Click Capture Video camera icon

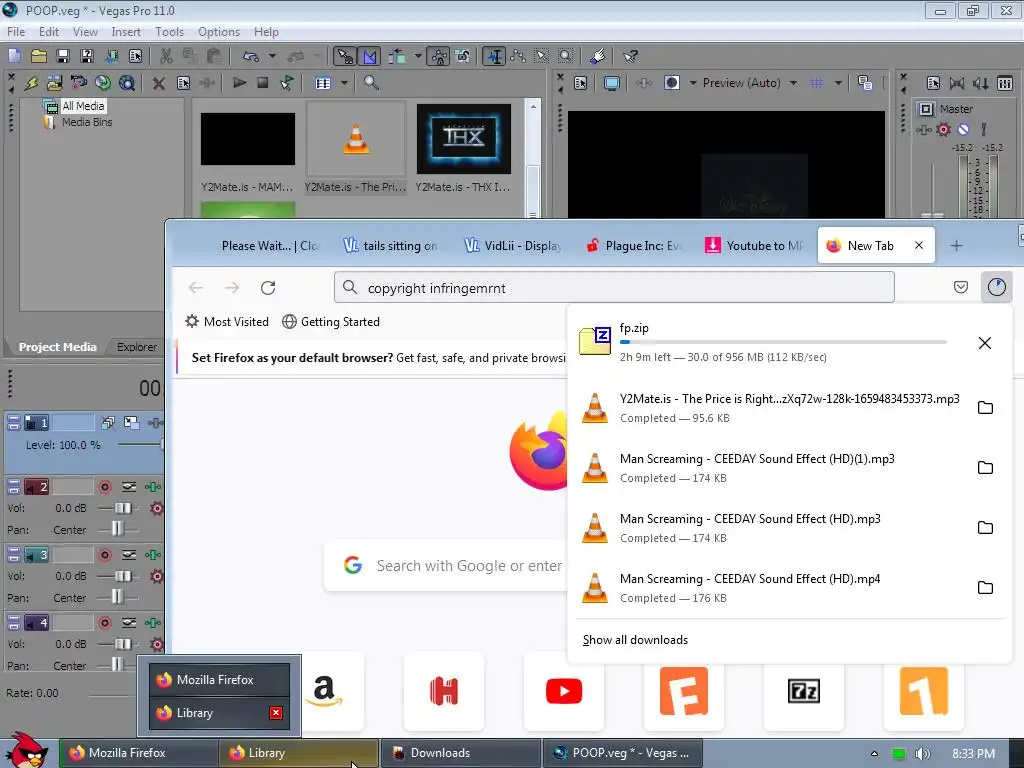coord(78,83)
